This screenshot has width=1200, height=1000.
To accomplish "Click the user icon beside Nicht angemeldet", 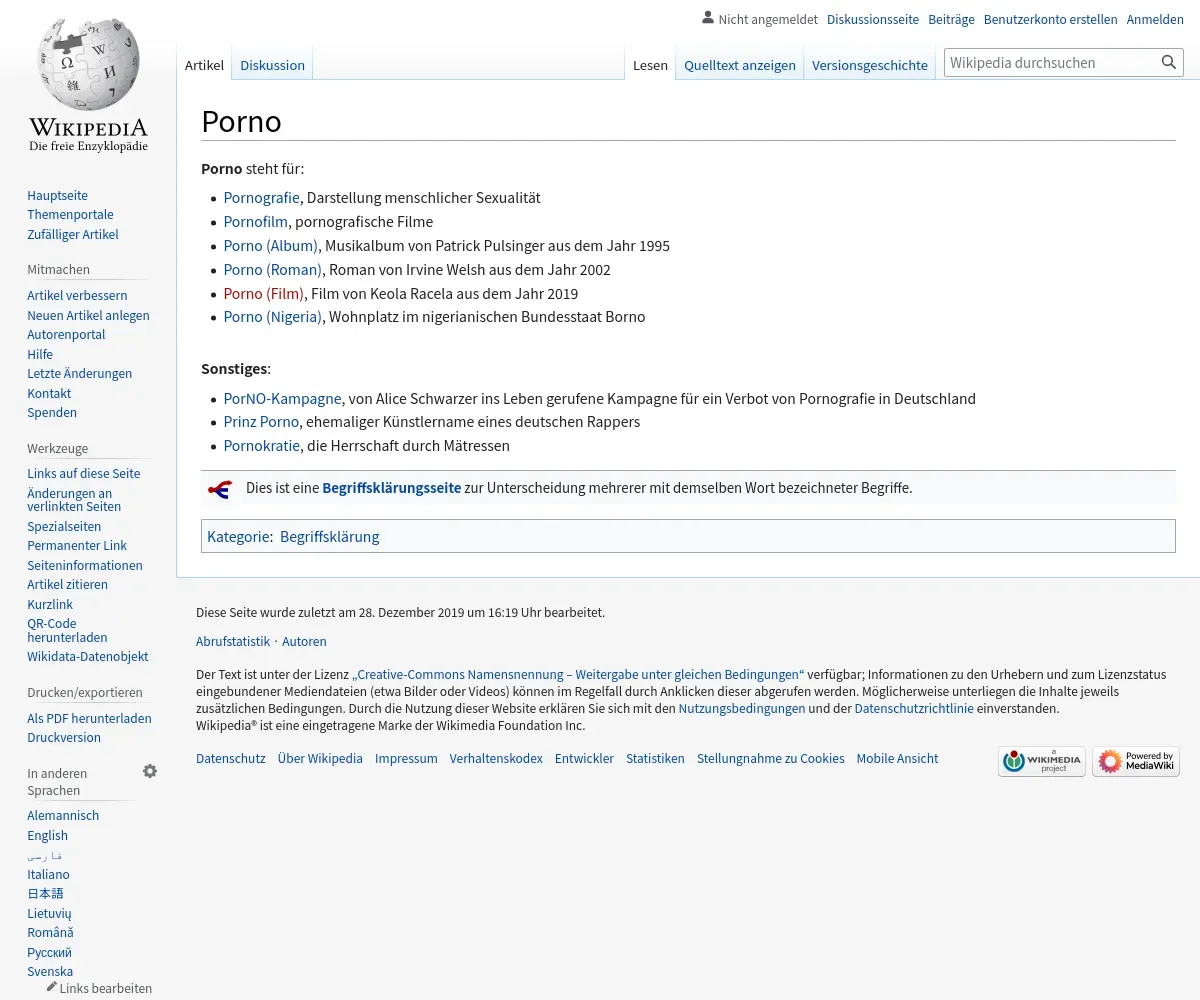I will [x=708, y=18].
